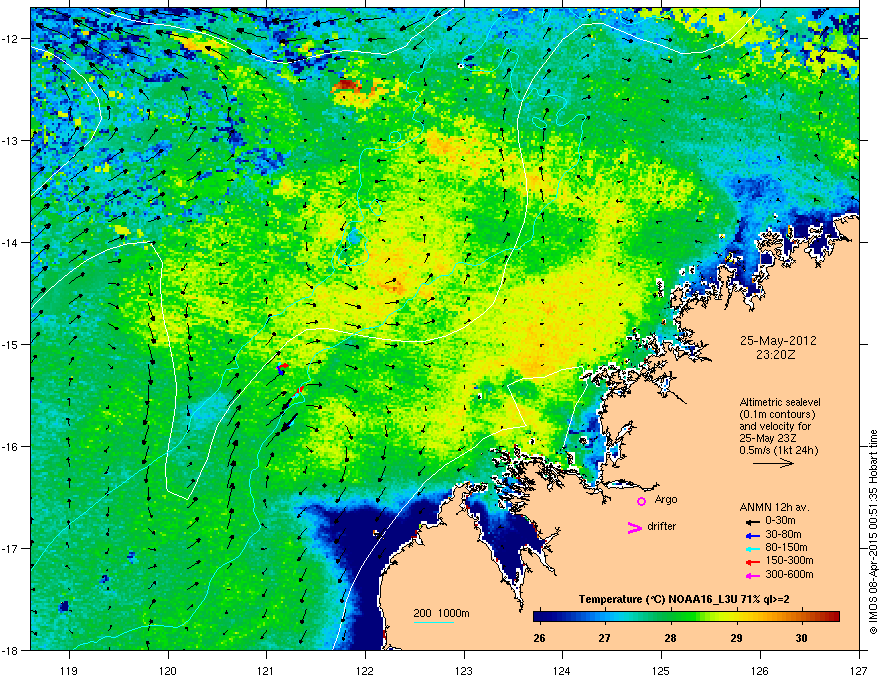Viewport: 880px width, 680px height.
Task: Click the longitude axis label 122
Action: (365, 670)
